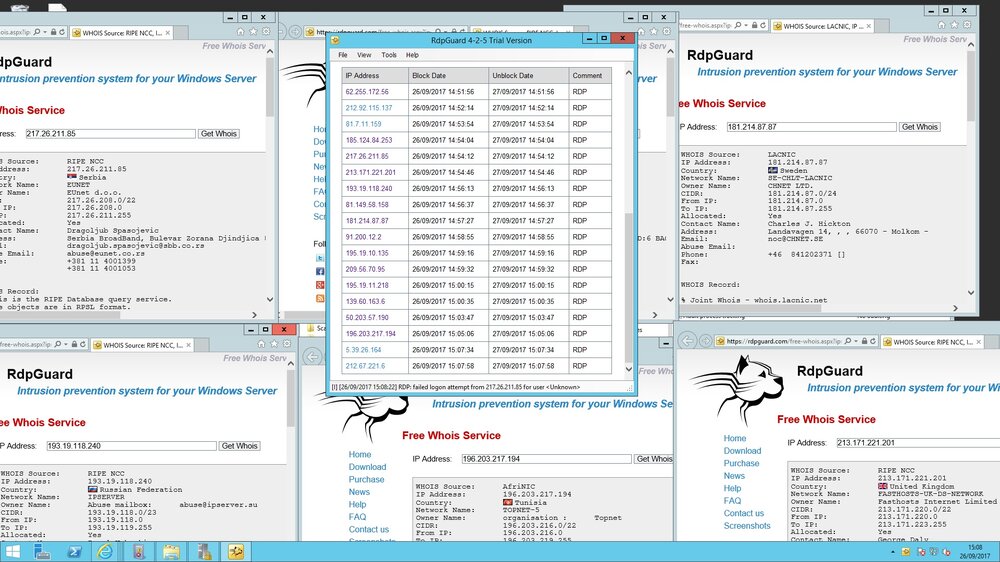This screenshot has width=1000, height=562.
Task: Open the File menu in RdpGuard
Action: [x=342, y=55]
